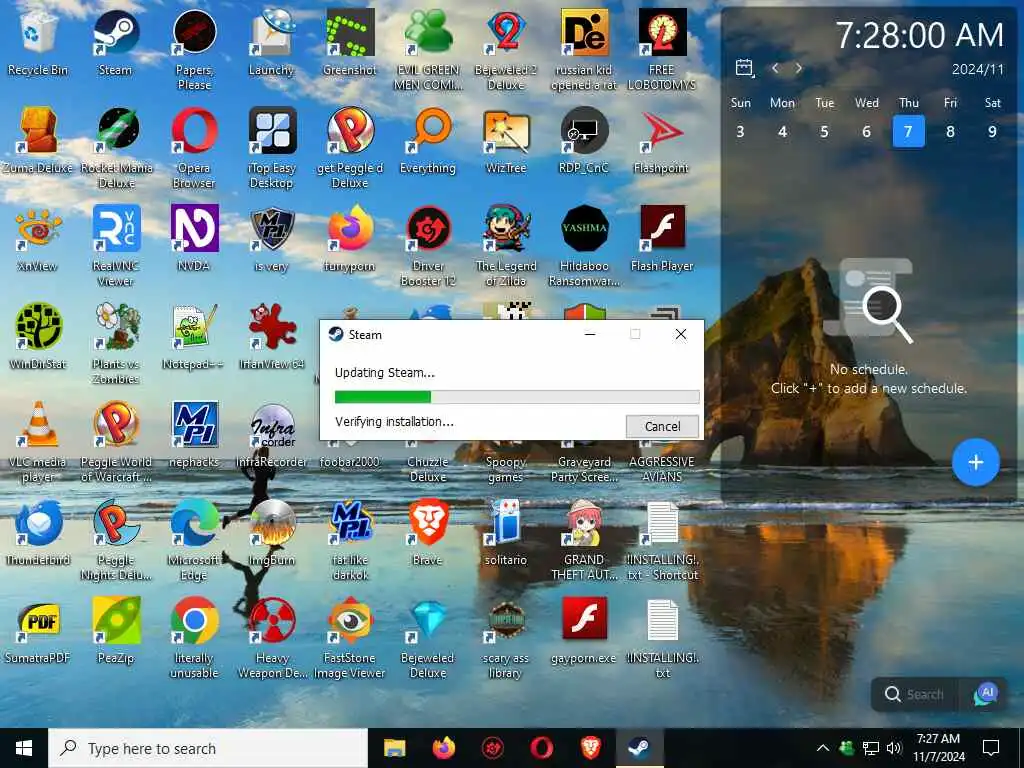
Task: Select the Opera Browser desktop shortcut
Action: [x=194, y=131]
